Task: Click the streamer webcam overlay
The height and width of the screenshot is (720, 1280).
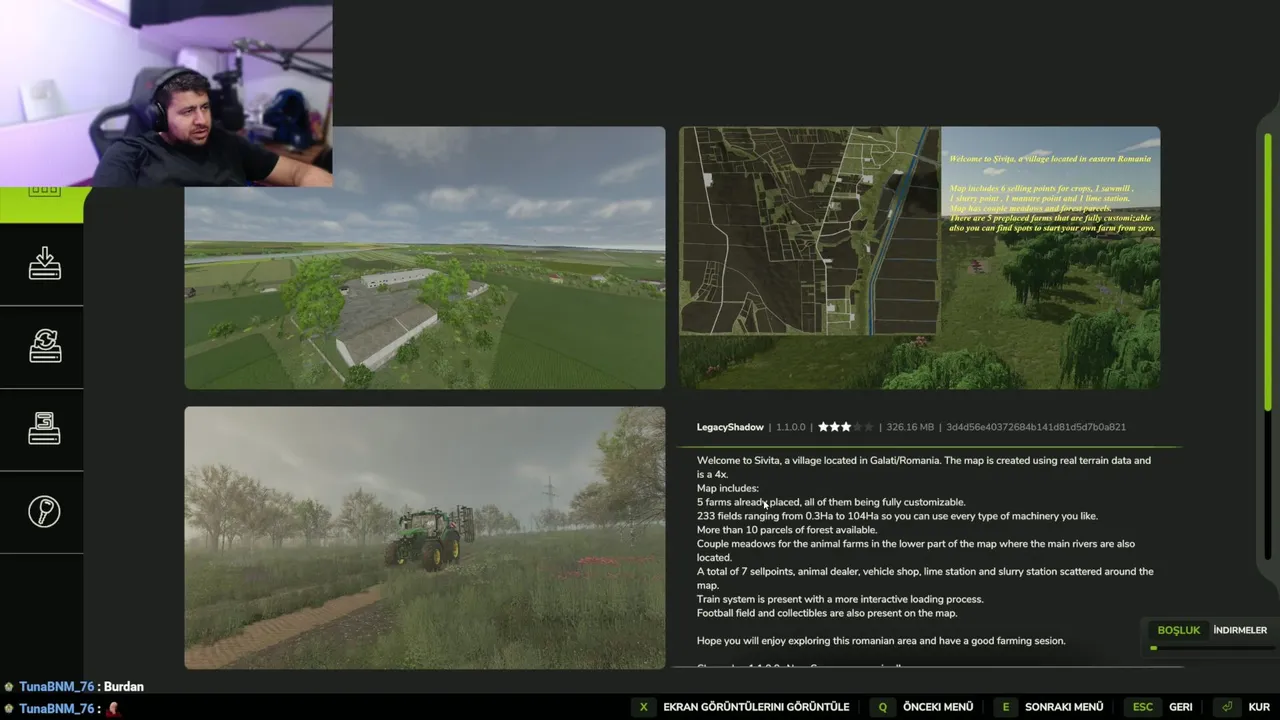Action: (x=166, y=93)
